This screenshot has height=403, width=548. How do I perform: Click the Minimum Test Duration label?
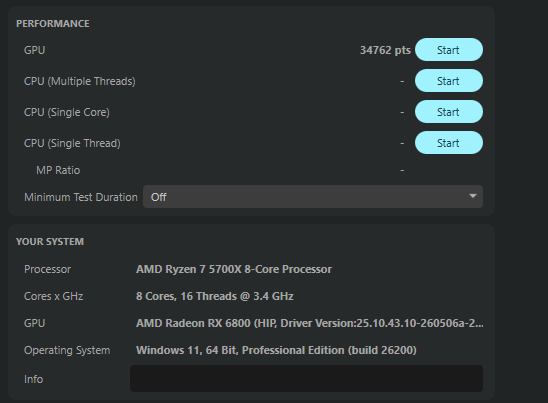[81, 197]
